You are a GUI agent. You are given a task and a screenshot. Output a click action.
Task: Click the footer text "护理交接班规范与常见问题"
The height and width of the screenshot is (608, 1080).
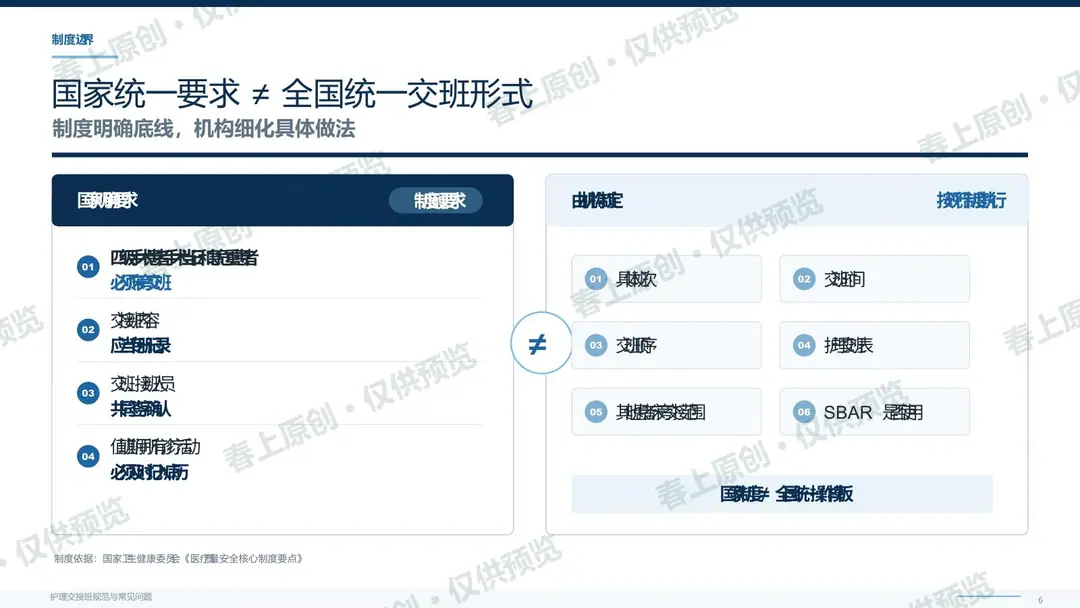click(101, 597)
